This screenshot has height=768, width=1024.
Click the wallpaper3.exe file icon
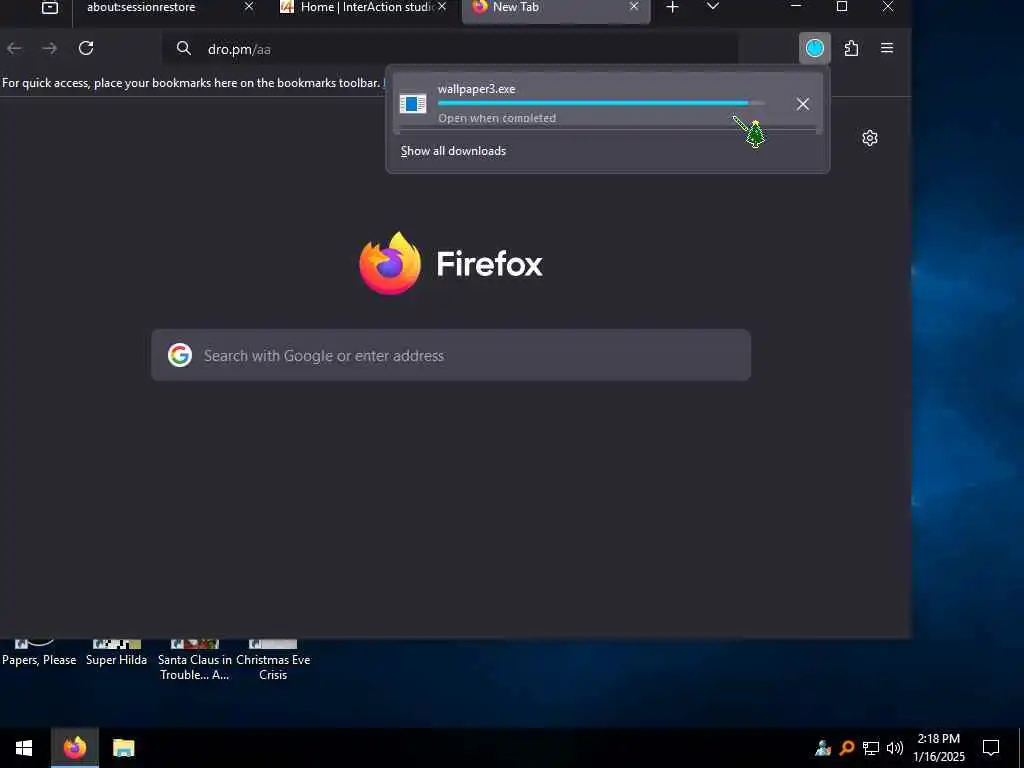[413, 104]
